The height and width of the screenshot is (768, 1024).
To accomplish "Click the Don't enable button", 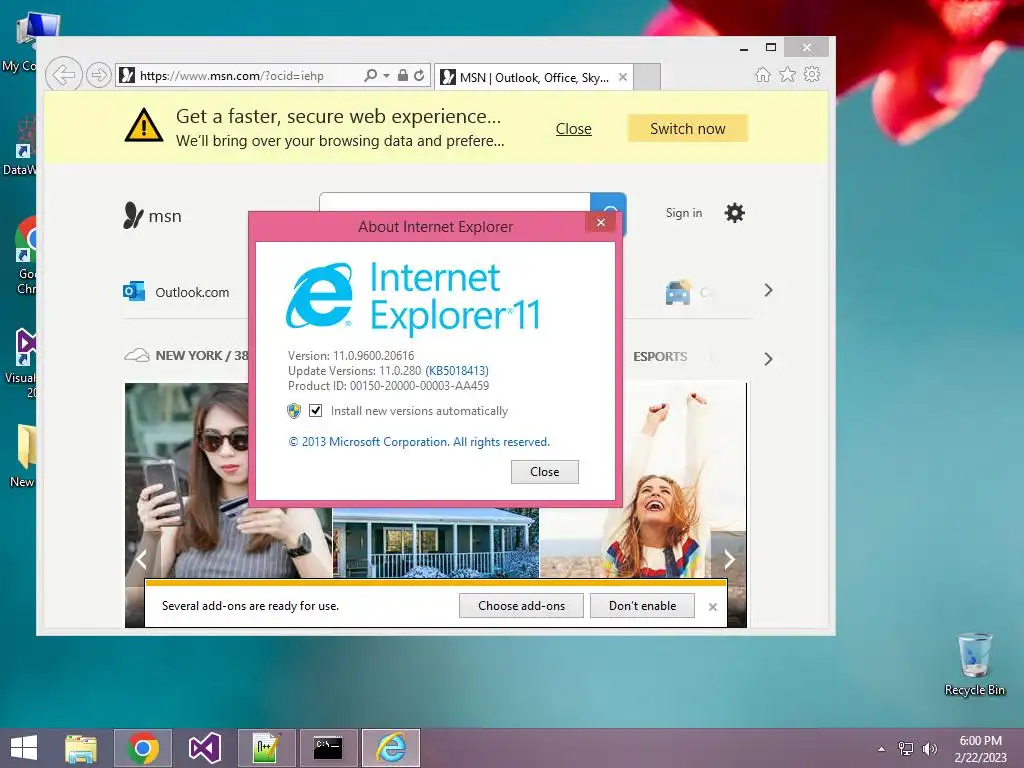I will (x=643, y=606).
